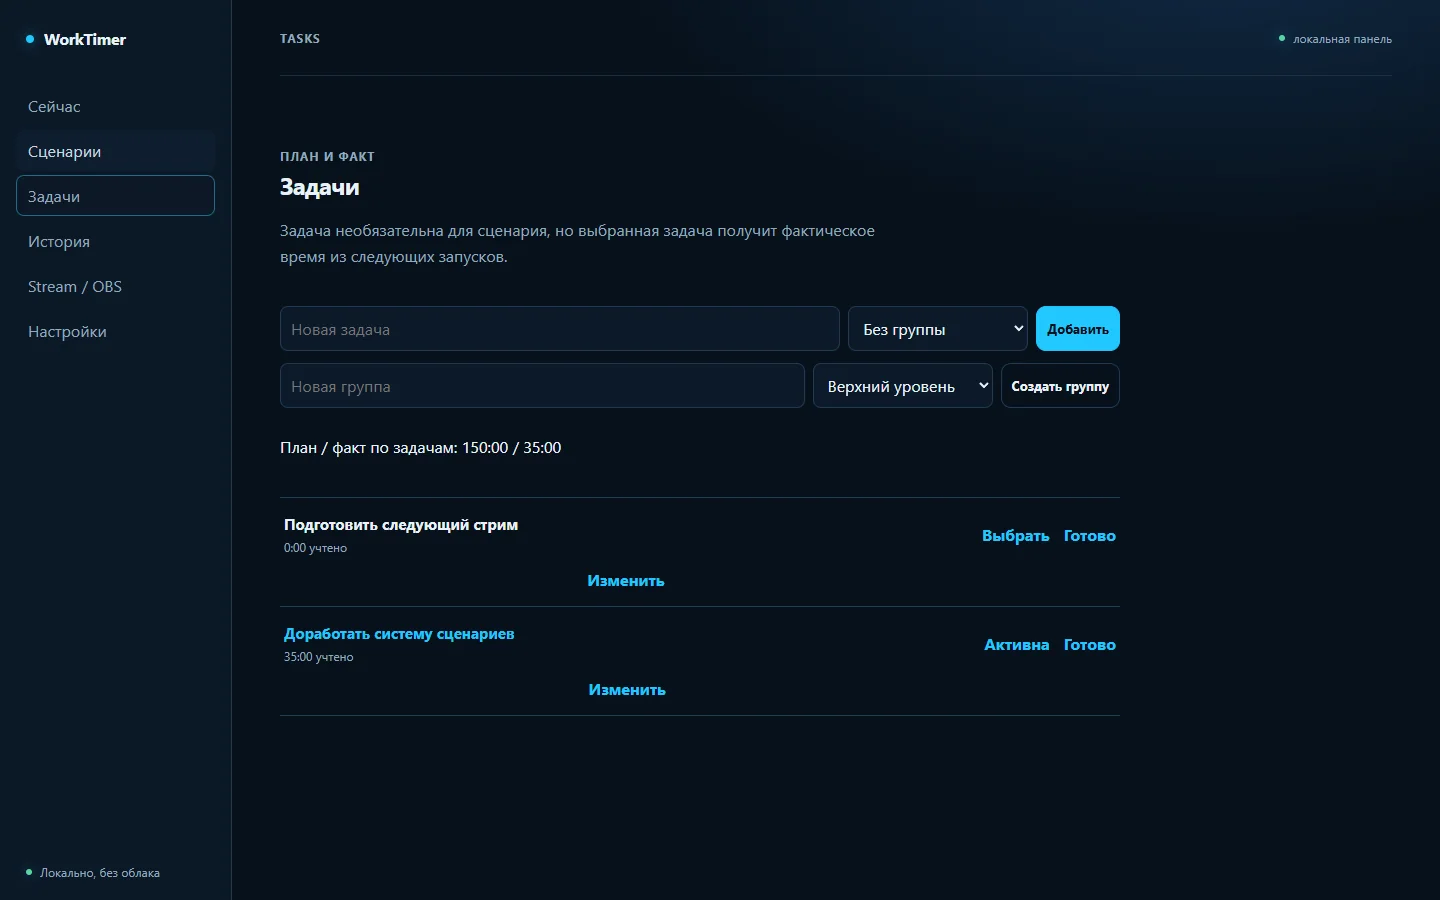Expand the 'Без группы' dropdown

click(x=938, y=329)
